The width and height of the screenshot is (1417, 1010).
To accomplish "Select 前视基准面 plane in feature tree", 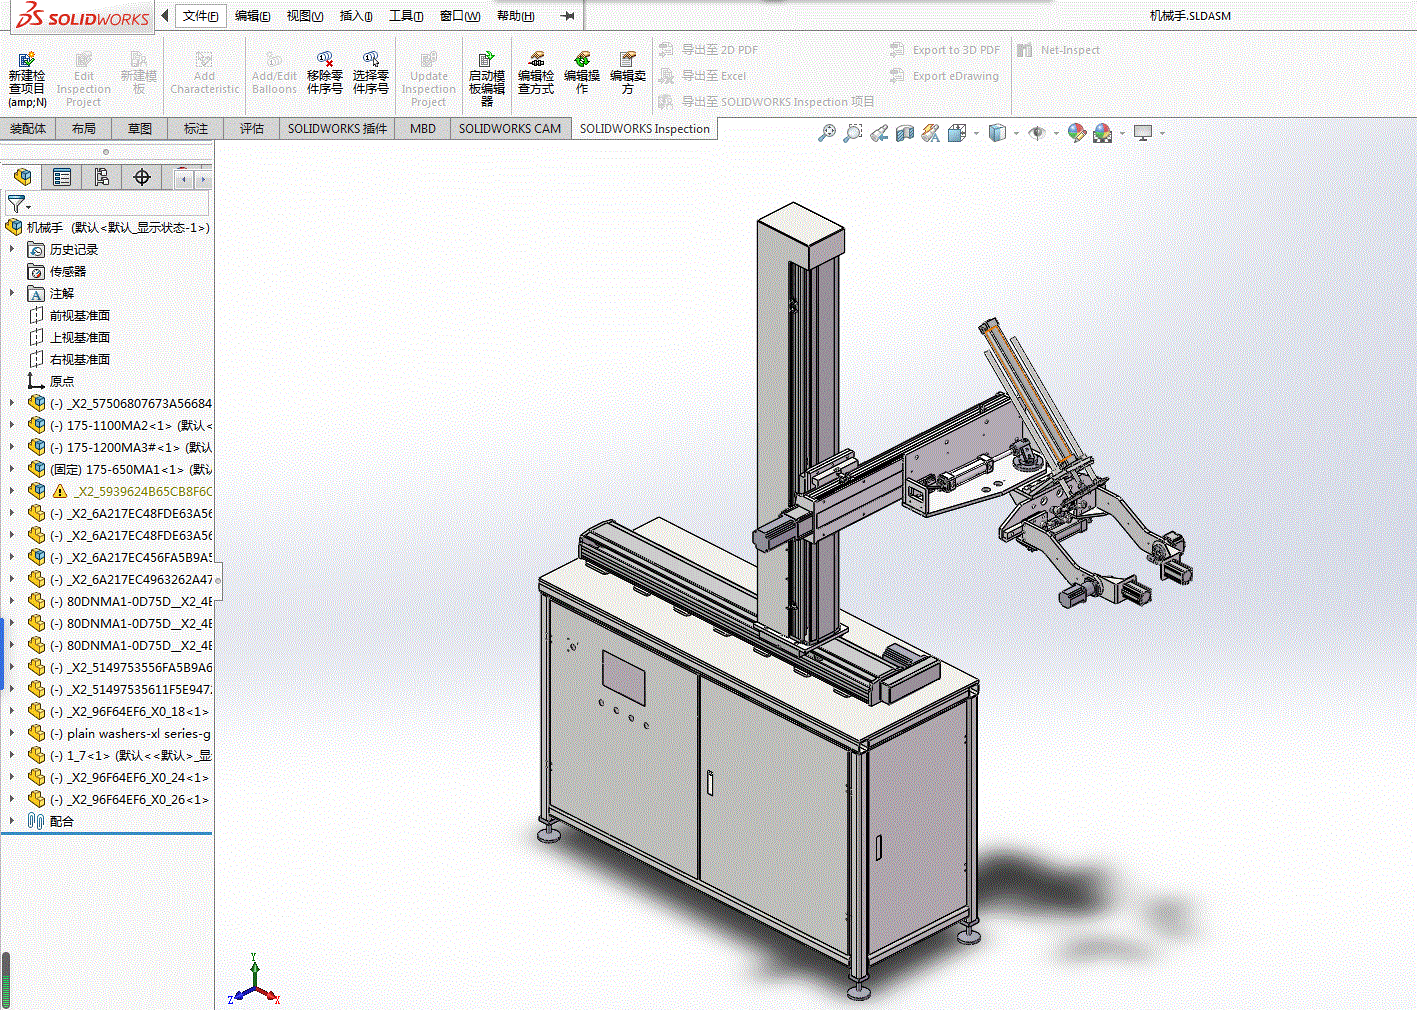I will [x=79, y=315].
